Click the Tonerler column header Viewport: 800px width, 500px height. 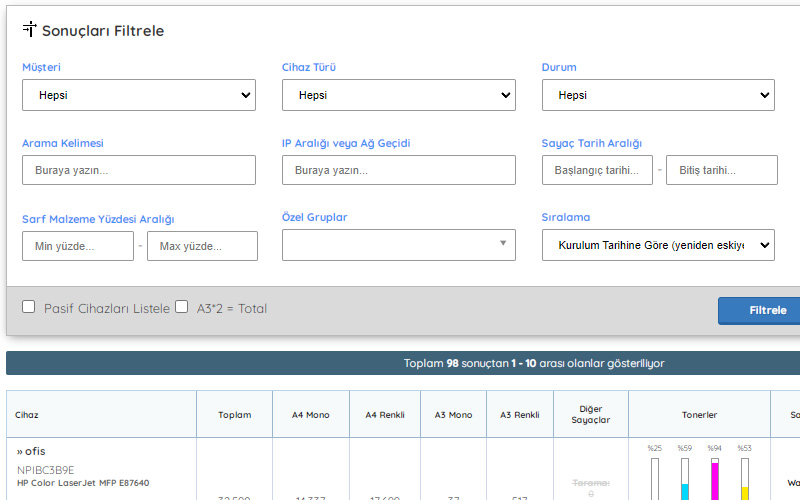699,414
